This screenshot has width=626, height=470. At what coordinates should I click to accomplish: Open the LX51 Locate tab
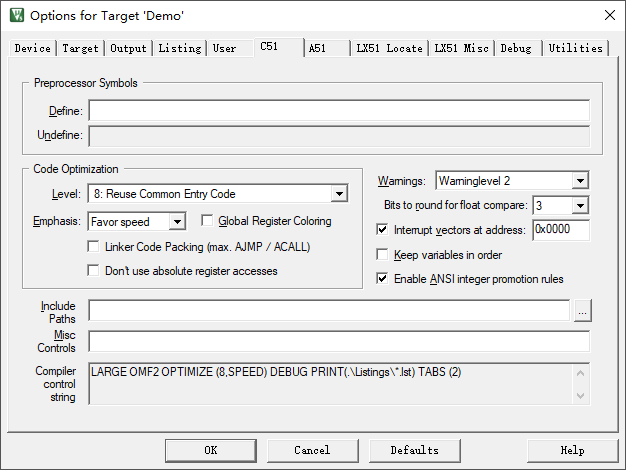coord(389,48)
